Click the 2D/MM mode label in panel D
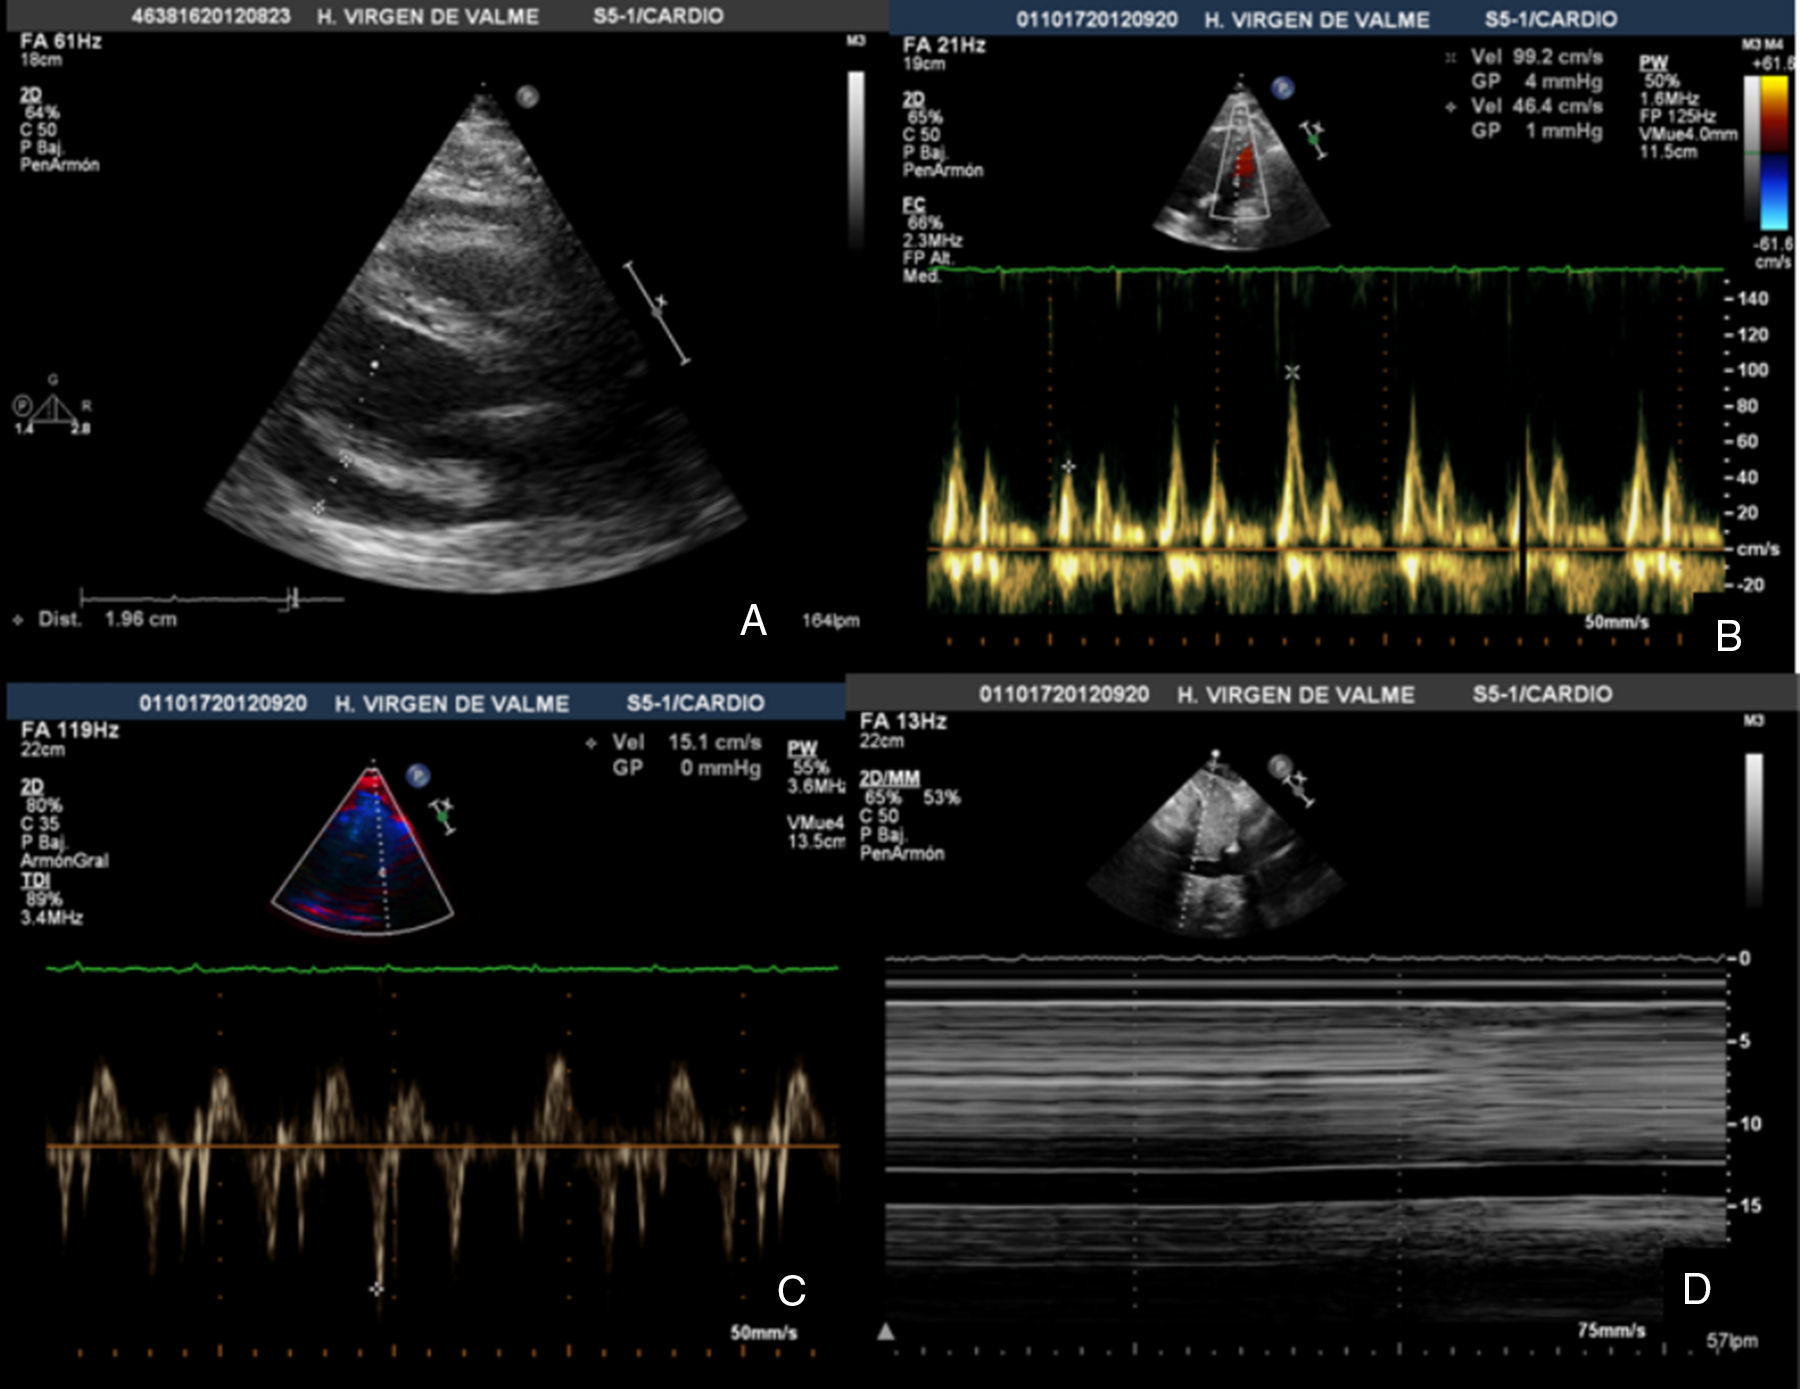Screen dimensions: 1800x1389 tap(889, 778)
